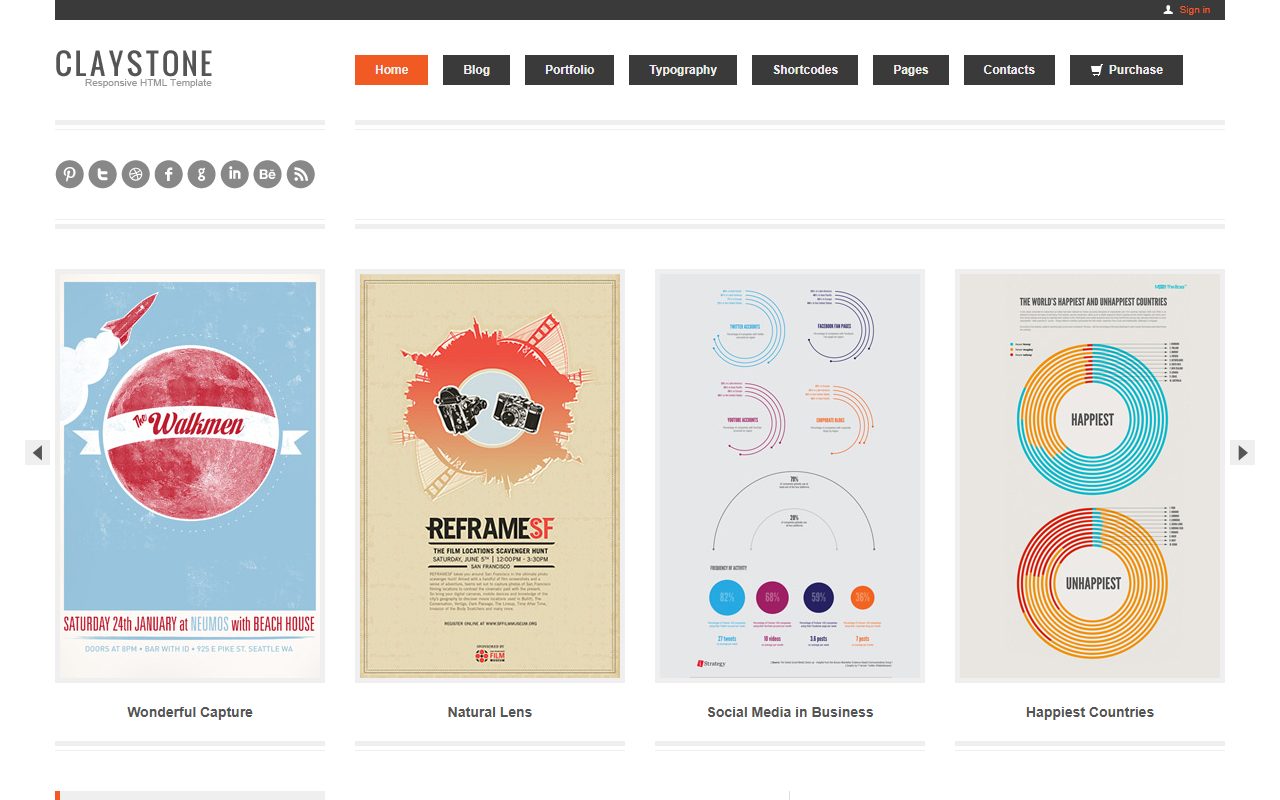This screenshot has height=800, width=1280.
Task: Open Social Media in Business title
Action: (x=790, y=712)
